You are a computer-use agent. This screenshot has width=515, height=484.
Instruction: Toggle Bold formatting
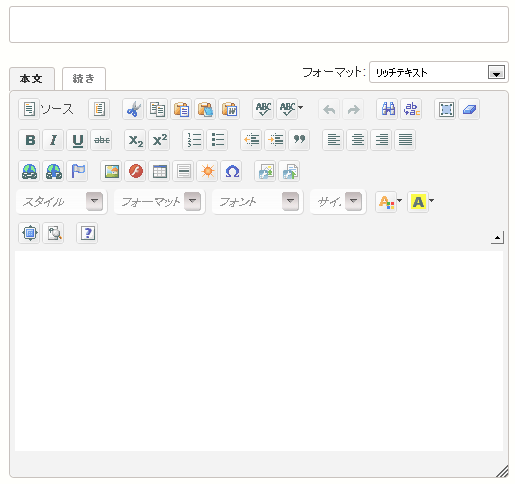point(29,140)
